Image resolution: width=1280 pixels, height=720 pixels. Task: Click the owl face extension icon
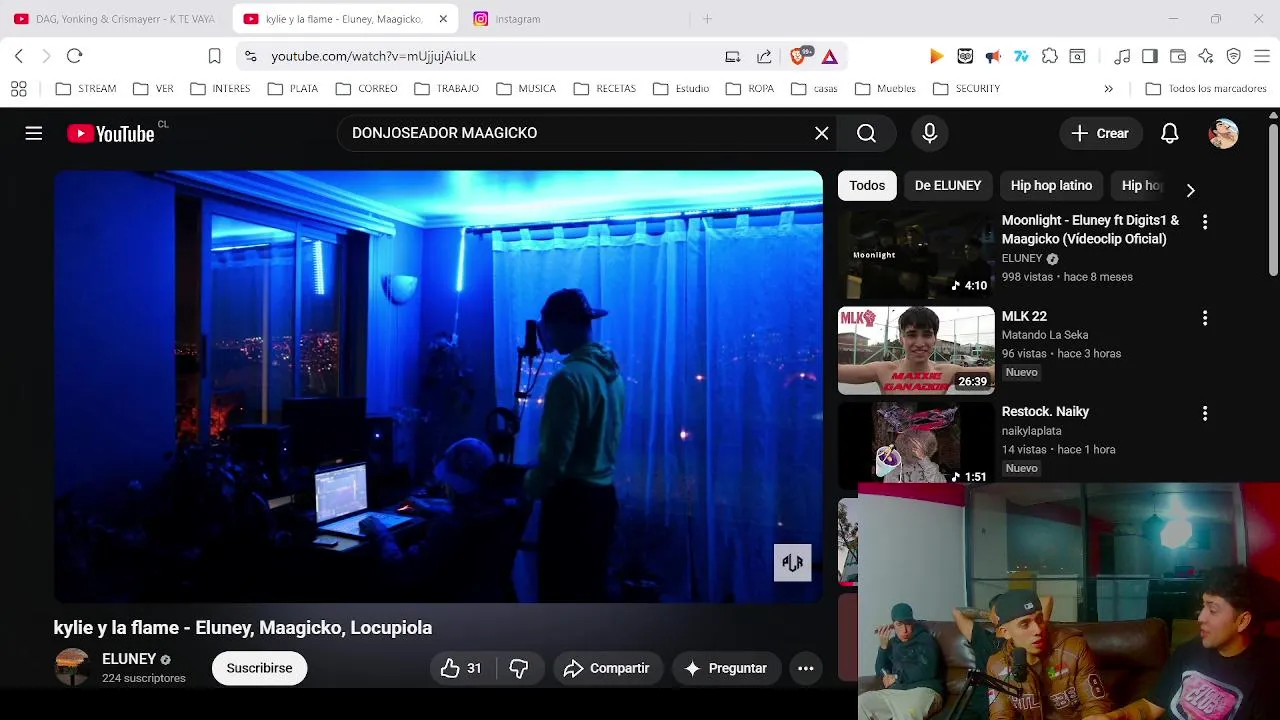pyautogui.click(x=965, y=56)
